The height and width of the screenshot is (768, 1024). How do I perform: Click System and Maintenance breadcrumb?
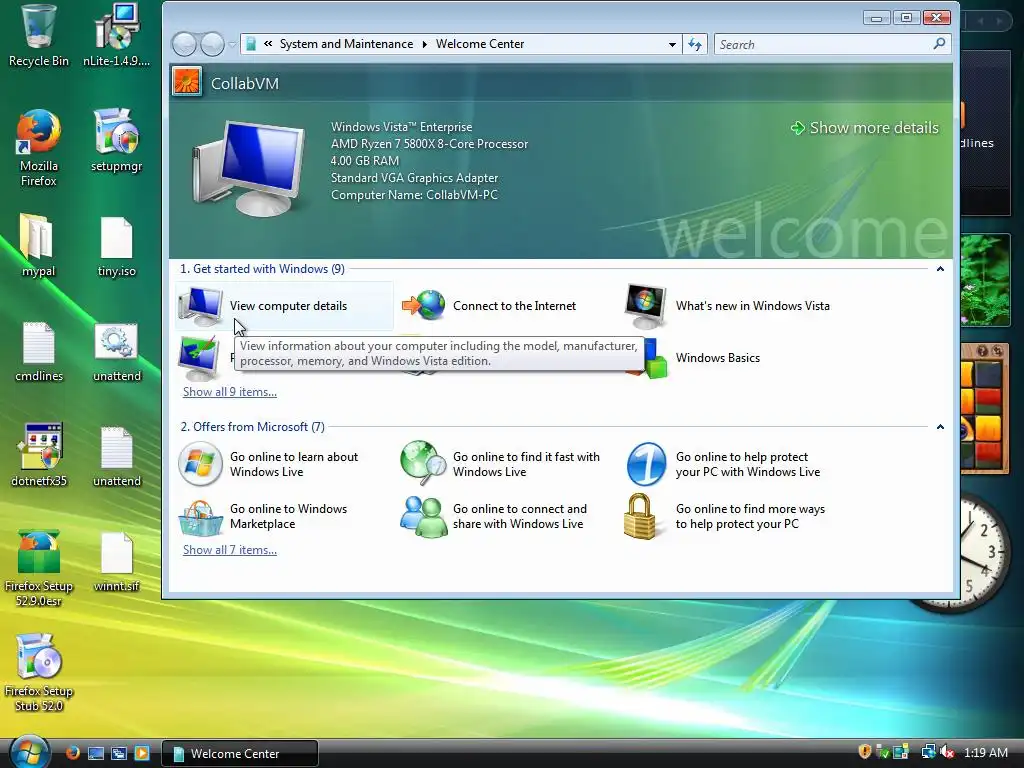point(346,44)
